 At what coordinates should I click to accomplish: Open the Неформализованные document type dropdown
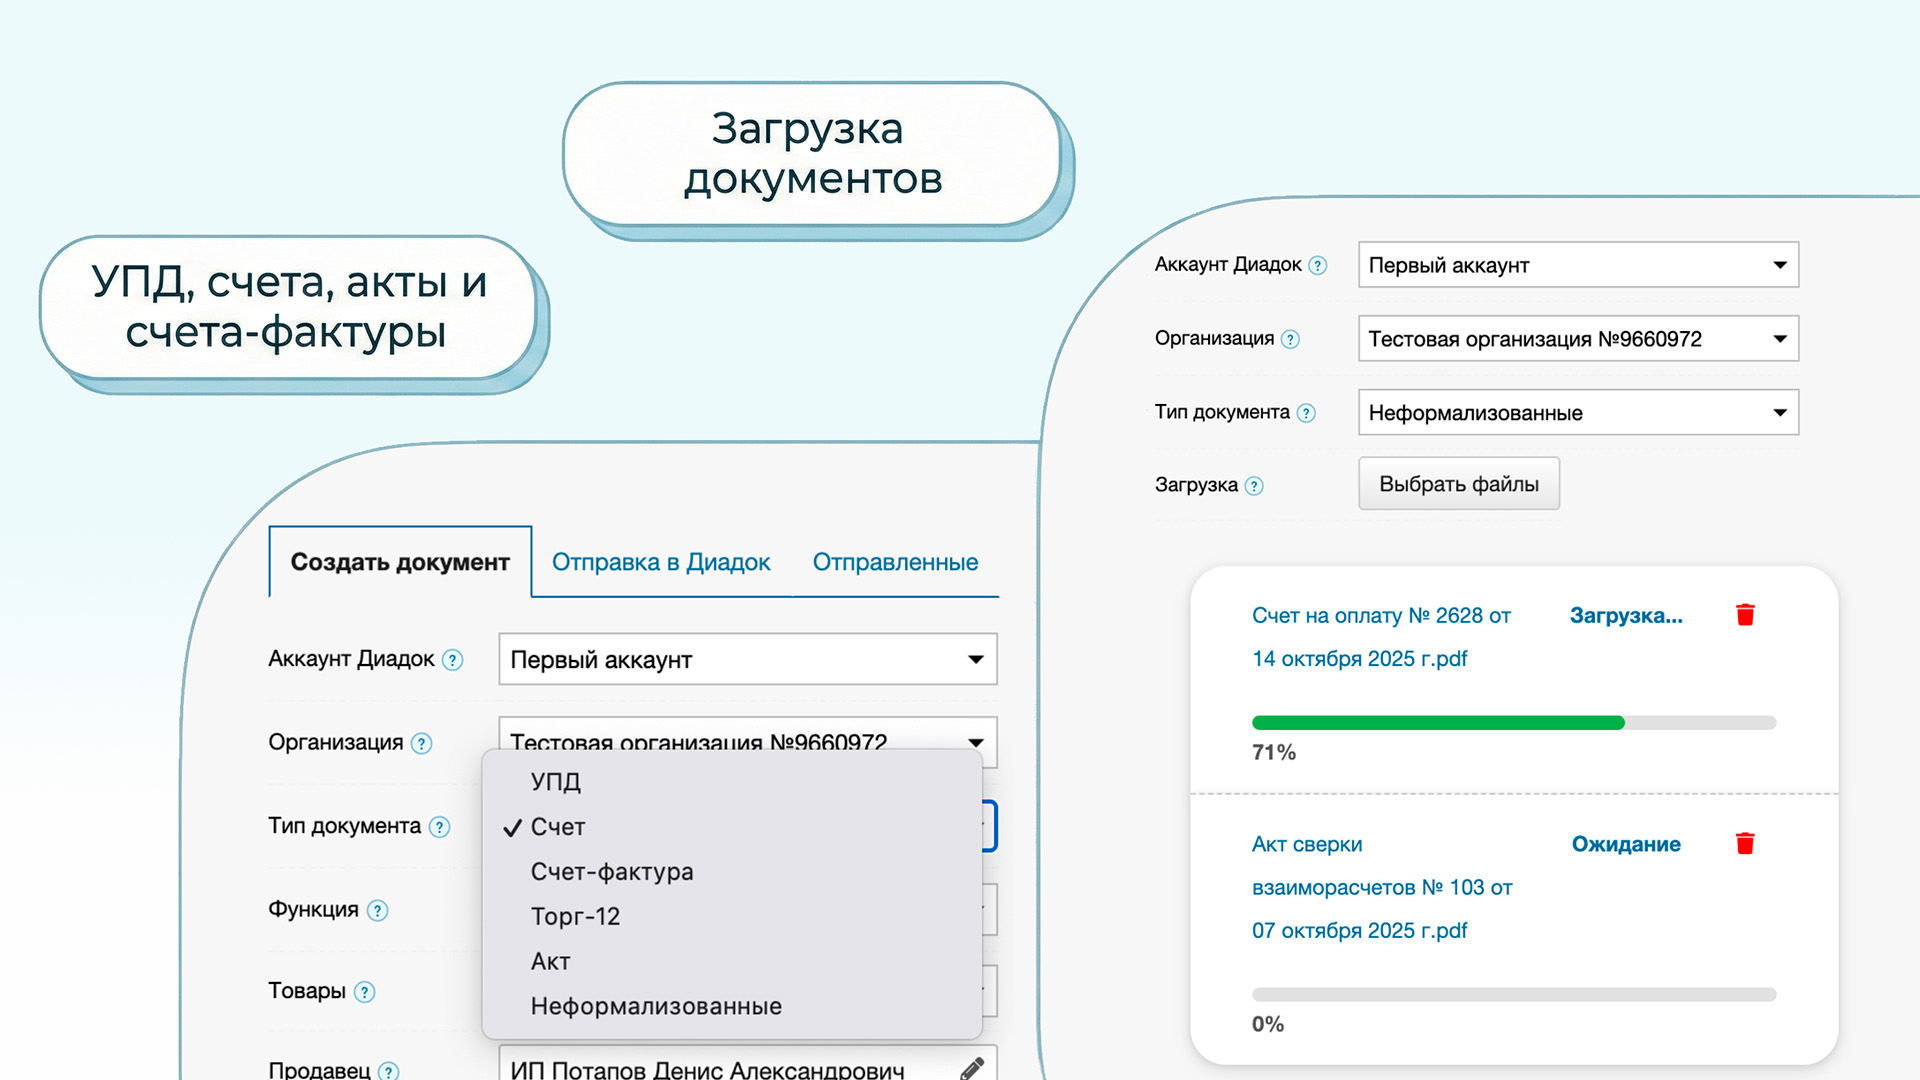coord(1578,413)
